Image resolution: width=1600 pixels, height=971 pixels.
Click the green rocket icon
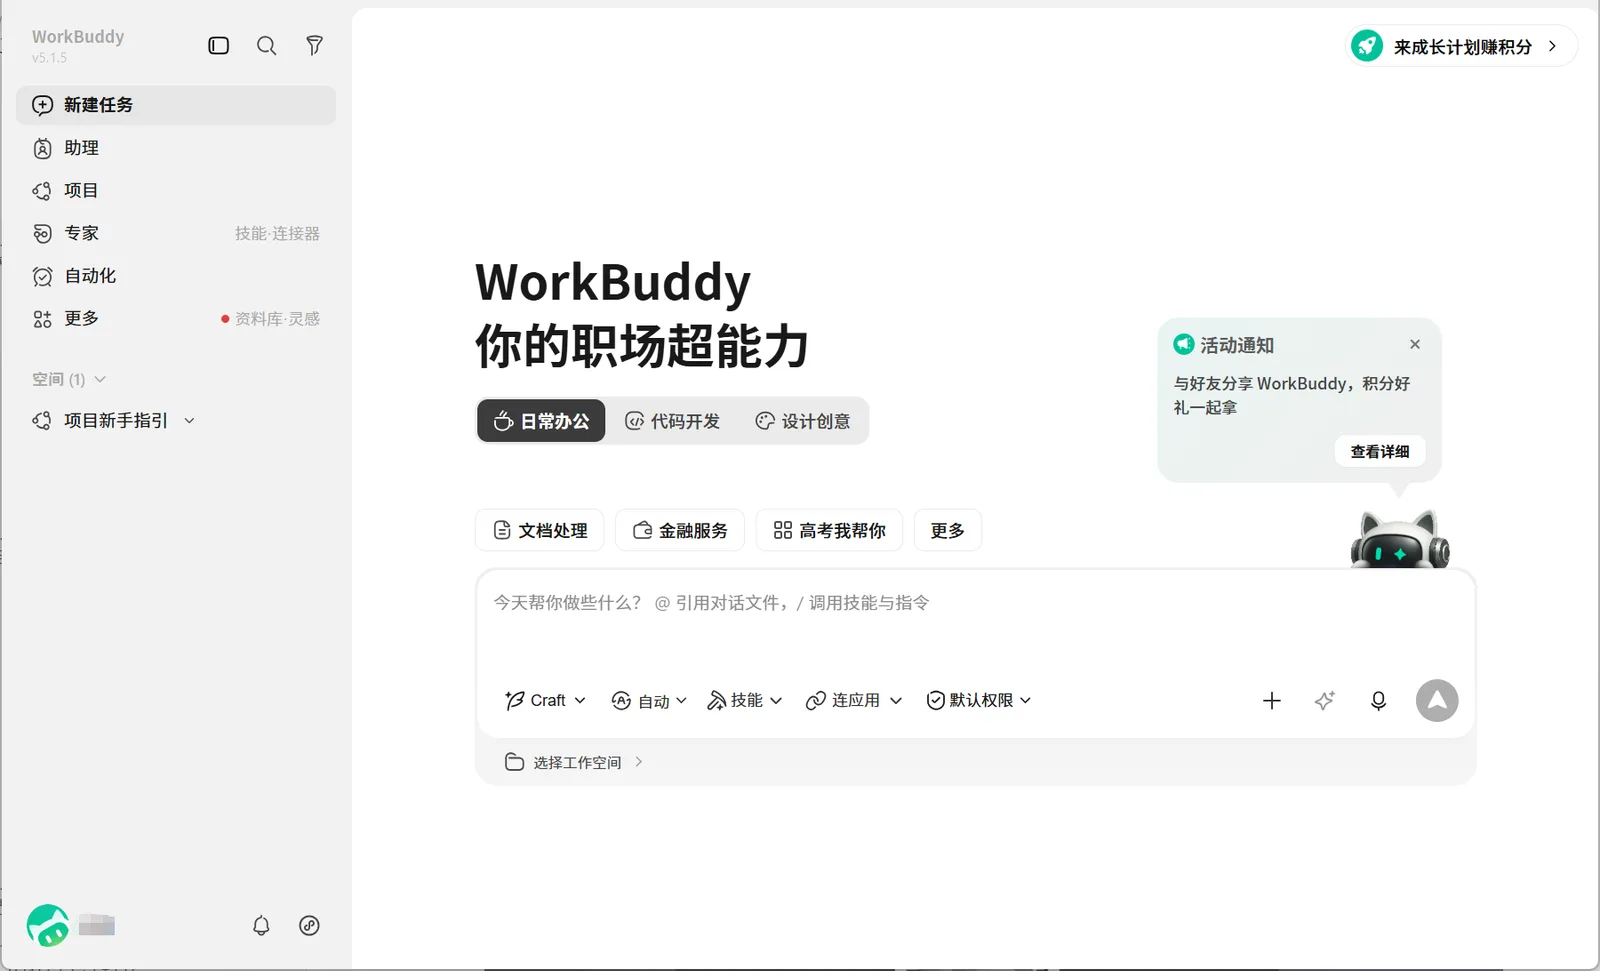[1366, 46]
